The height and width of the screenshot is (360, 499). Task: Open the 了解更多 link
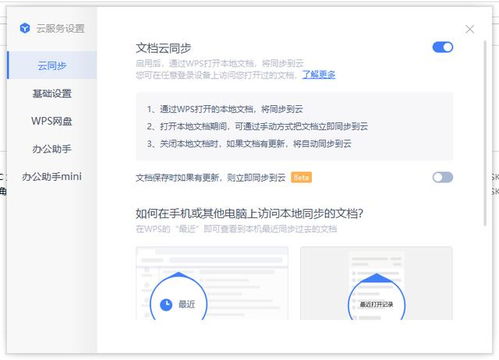pos(319,75)
